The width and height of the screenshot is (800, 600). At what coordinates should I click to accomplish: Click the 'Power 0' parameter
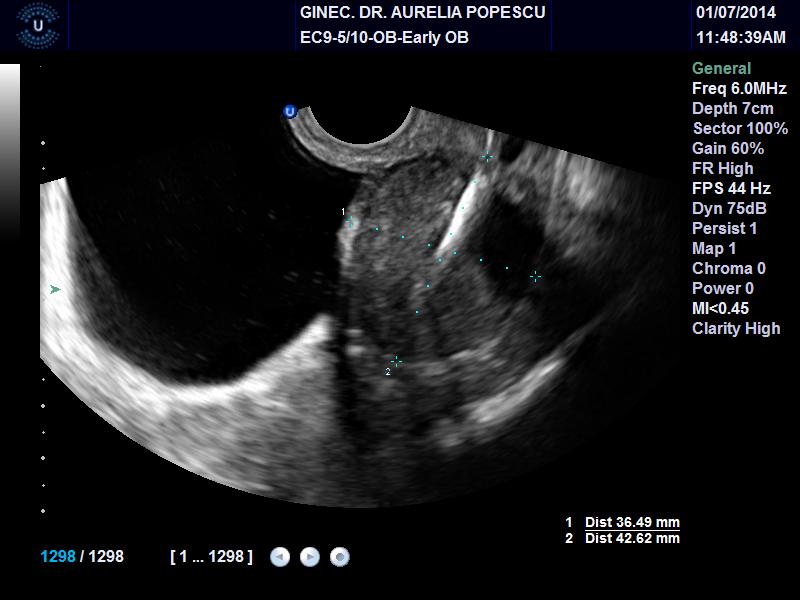coord(723,288)
